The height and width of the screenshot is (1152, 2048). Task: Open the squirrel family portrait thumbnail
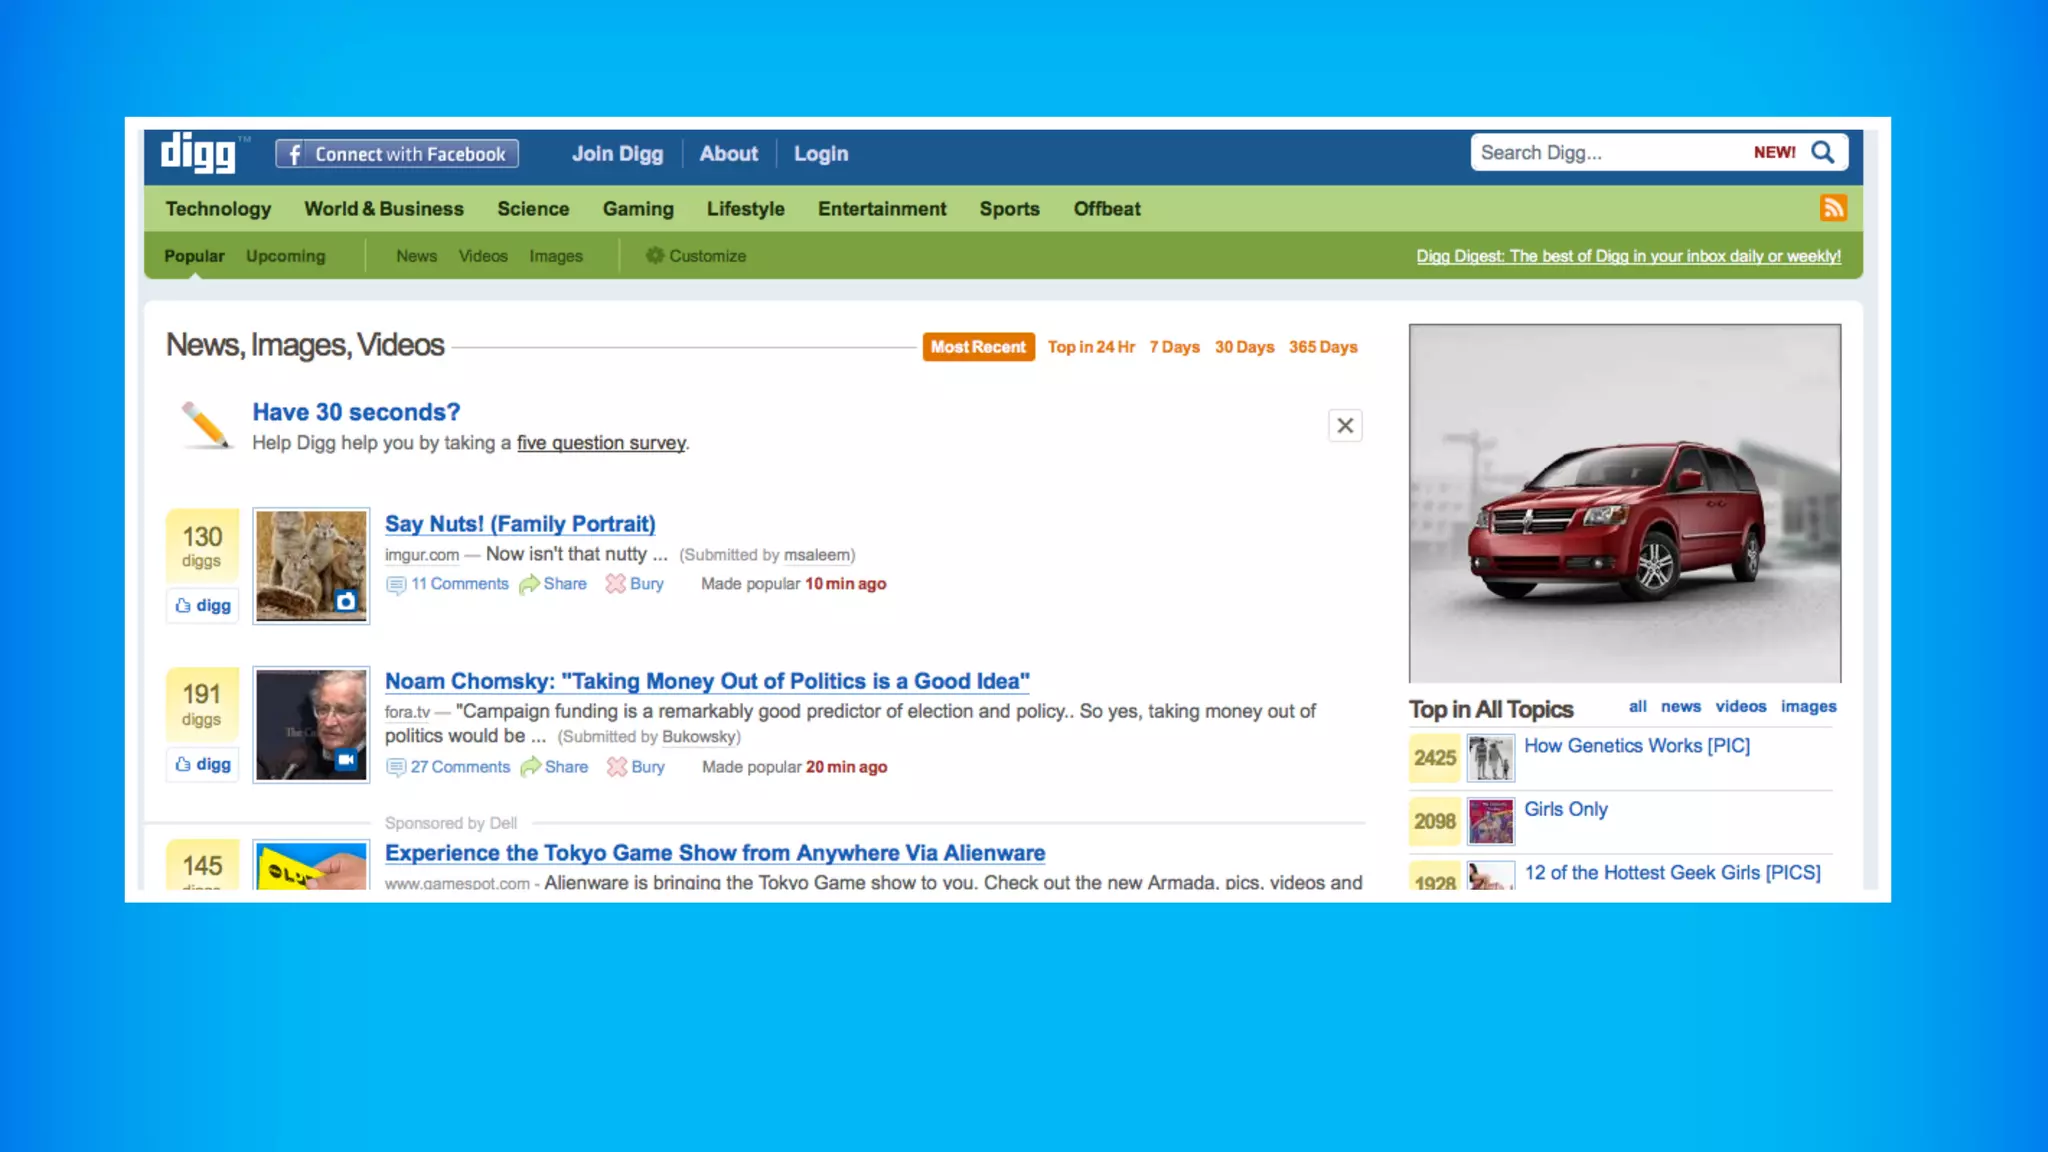tap(311, 566)
